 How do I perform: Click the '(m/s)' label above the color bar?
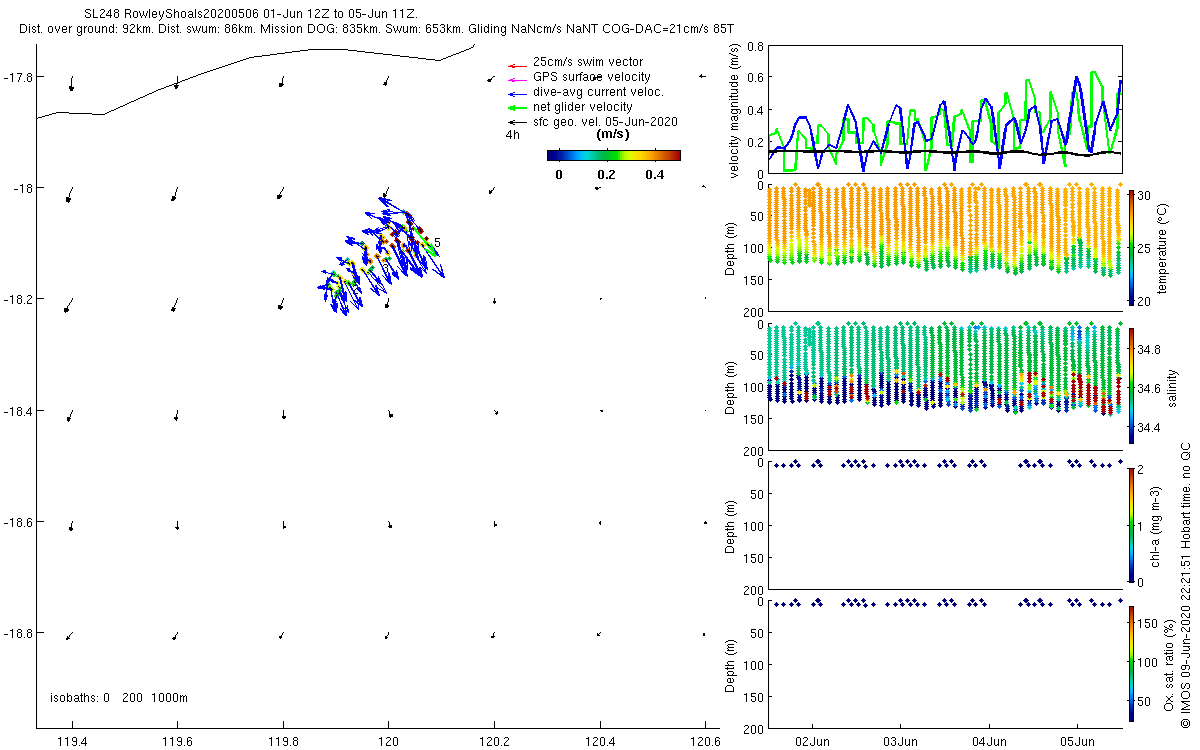(x=613, y=134)
